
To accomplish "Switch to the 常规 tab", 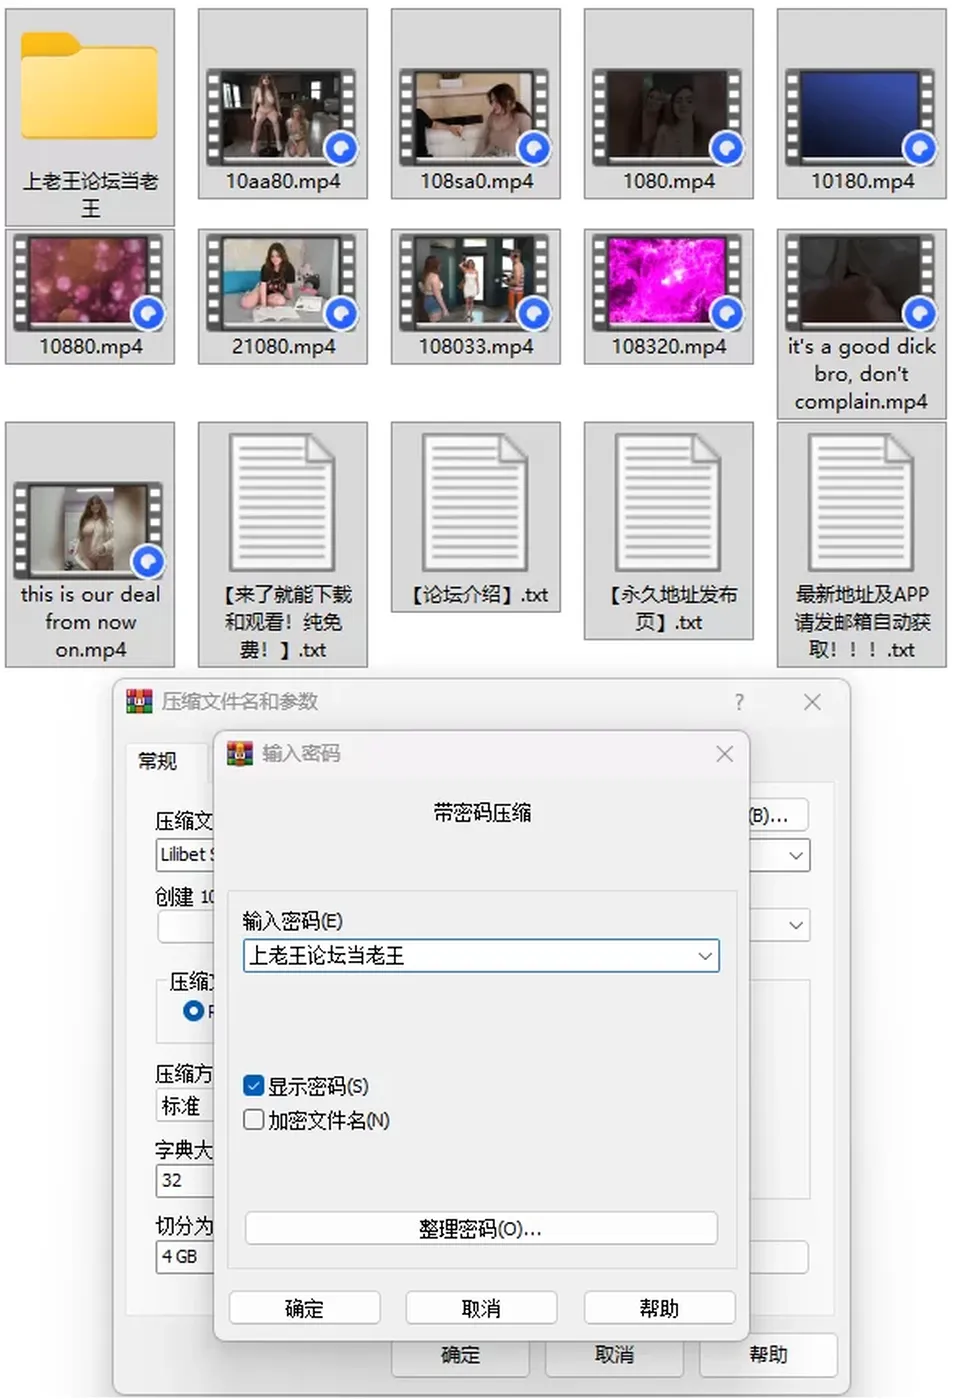I will tap(158, 761).
